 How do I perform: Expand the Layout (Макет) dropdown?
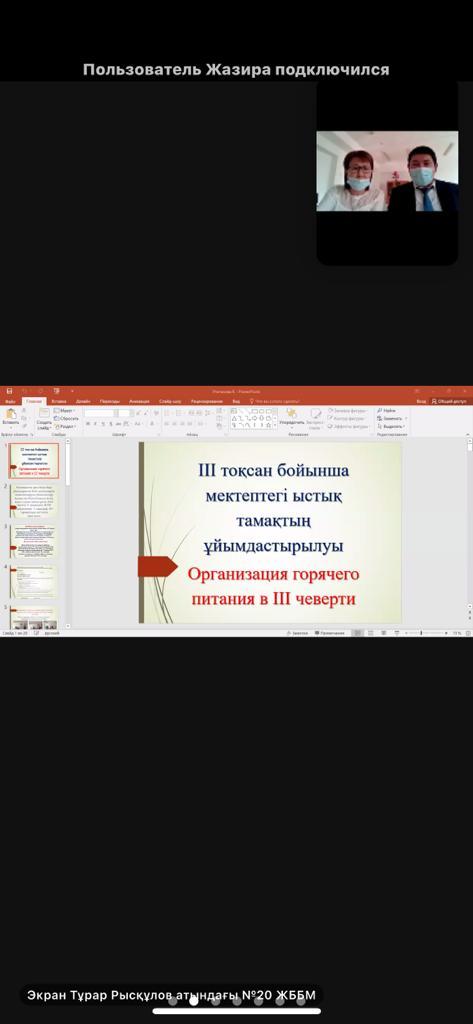64,410
